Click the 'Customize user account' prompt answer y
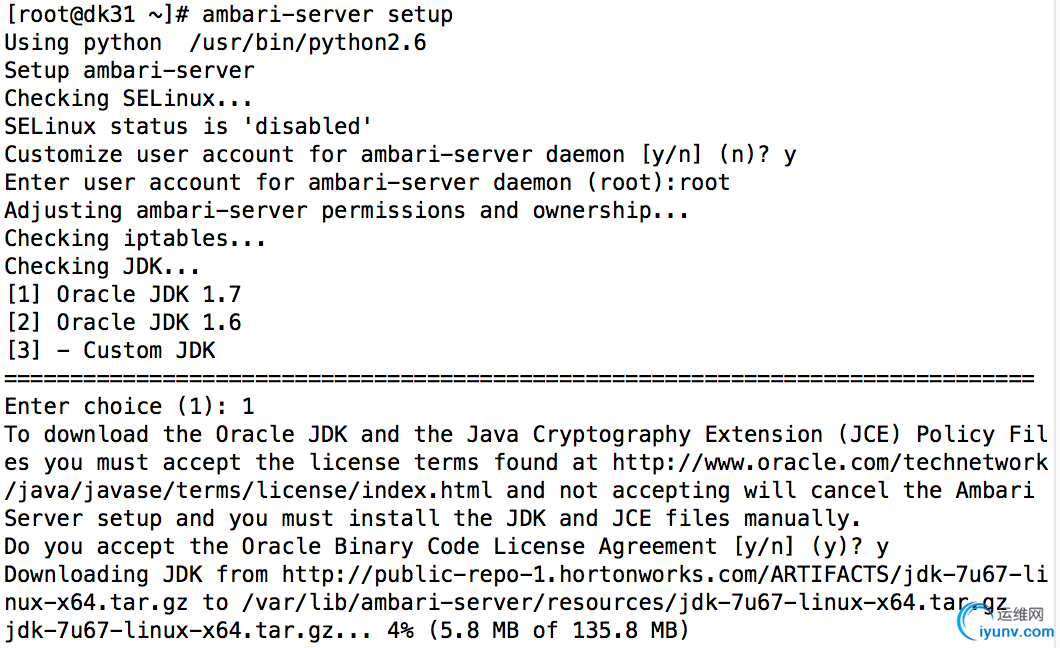This screenshot has height=648, width=1060. pyautogui.click(x=790, y=155)
